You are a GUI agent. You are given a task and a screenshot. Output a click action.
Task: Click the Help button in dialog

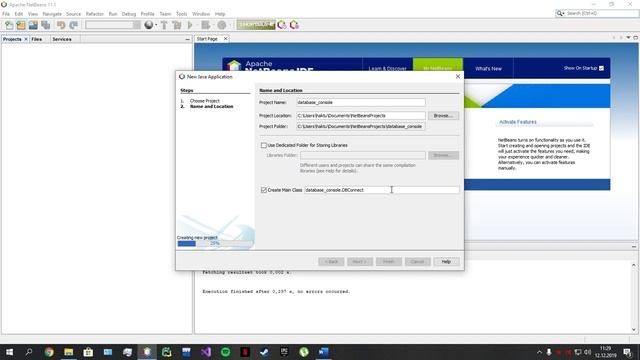click(446, 262)
